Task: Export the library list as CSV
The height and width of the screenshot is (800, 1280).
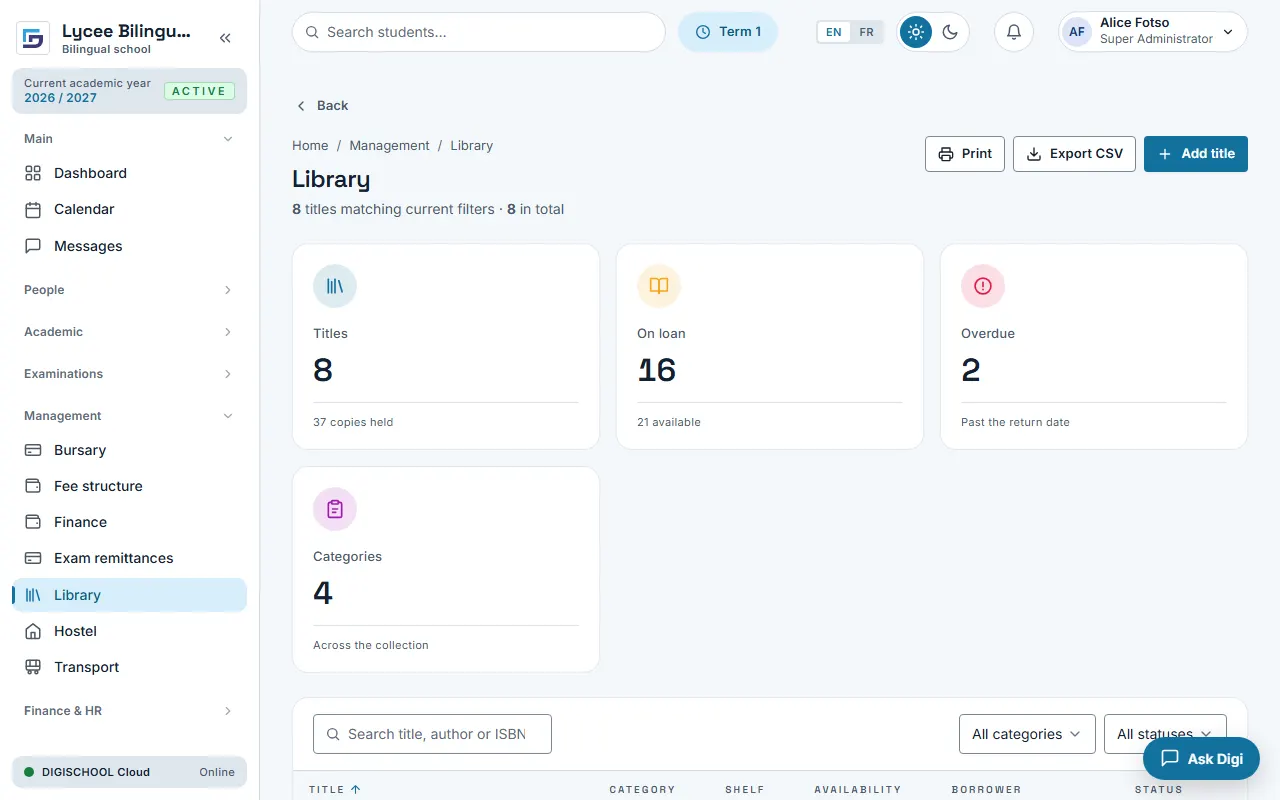Action: click(1075, 154)
